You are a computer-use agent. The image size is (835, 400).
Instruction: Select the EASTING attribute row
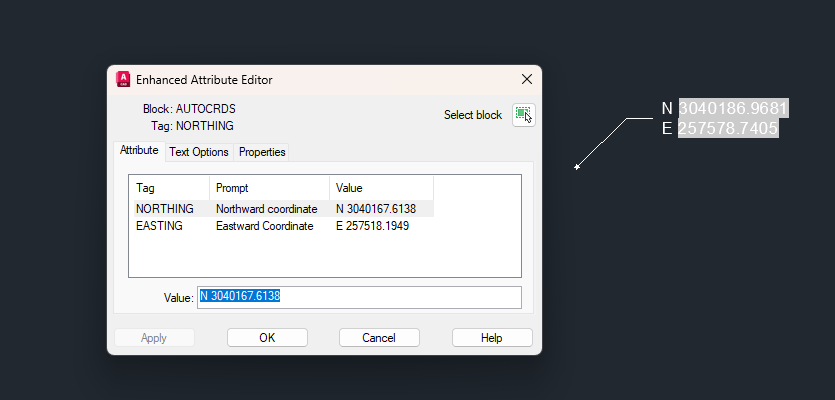282,226
